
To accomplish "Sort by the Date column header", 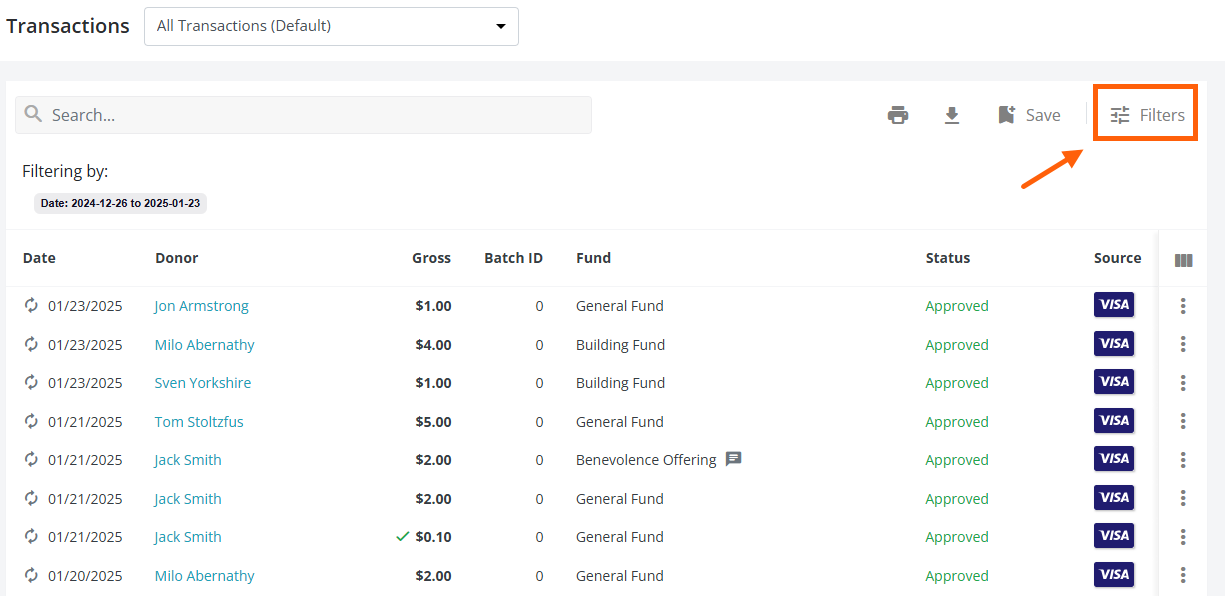I will (x=39, y=257).
